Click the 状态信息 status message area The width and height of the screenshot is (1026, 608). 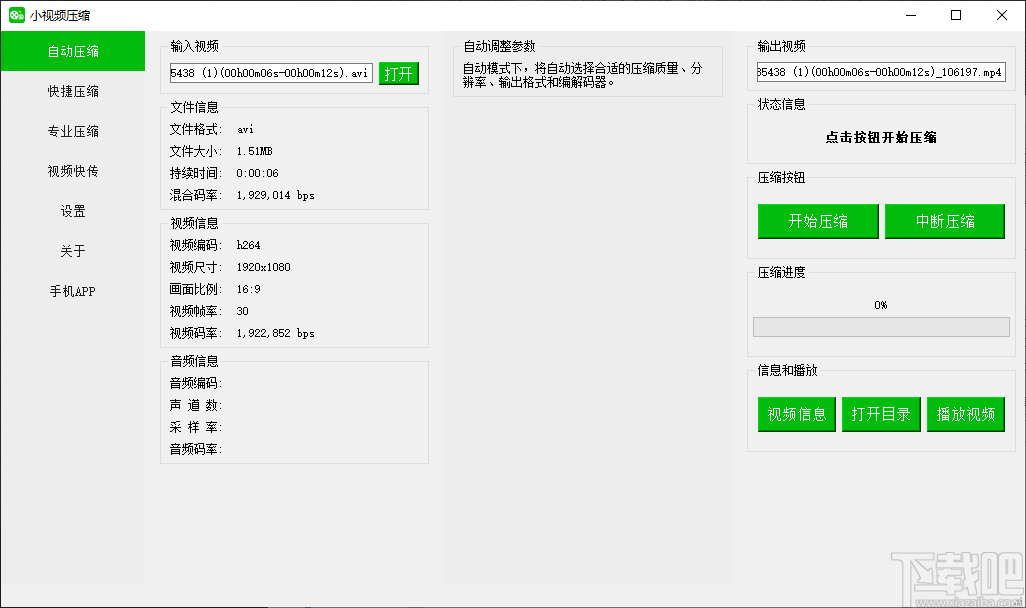pos(880,137)
